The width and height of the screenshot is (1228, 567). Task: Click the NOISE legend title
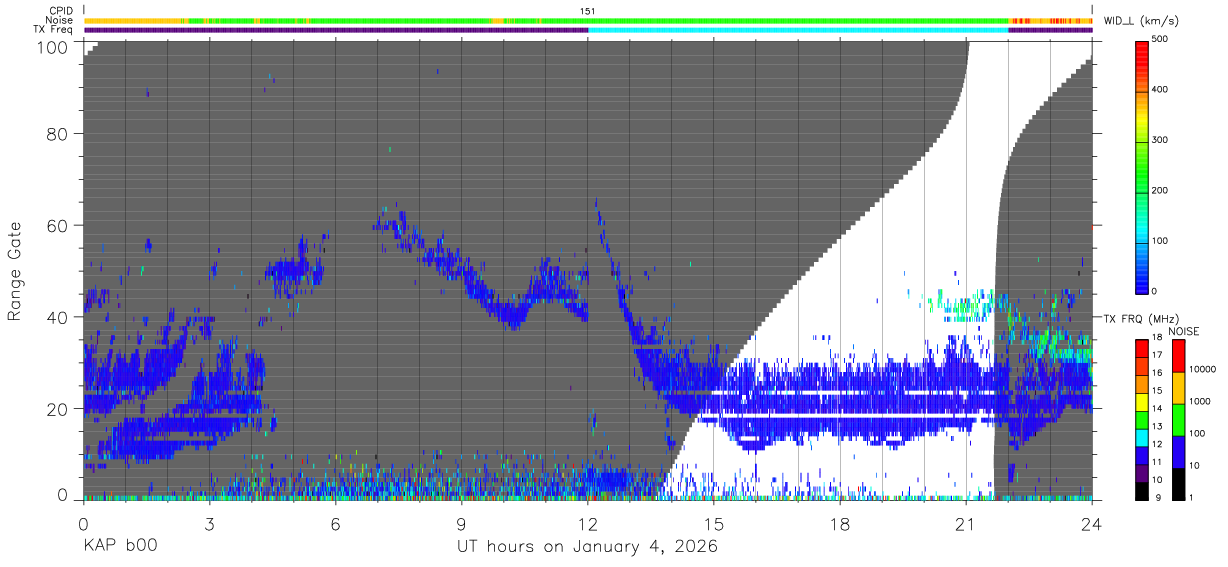(1184, 331)
